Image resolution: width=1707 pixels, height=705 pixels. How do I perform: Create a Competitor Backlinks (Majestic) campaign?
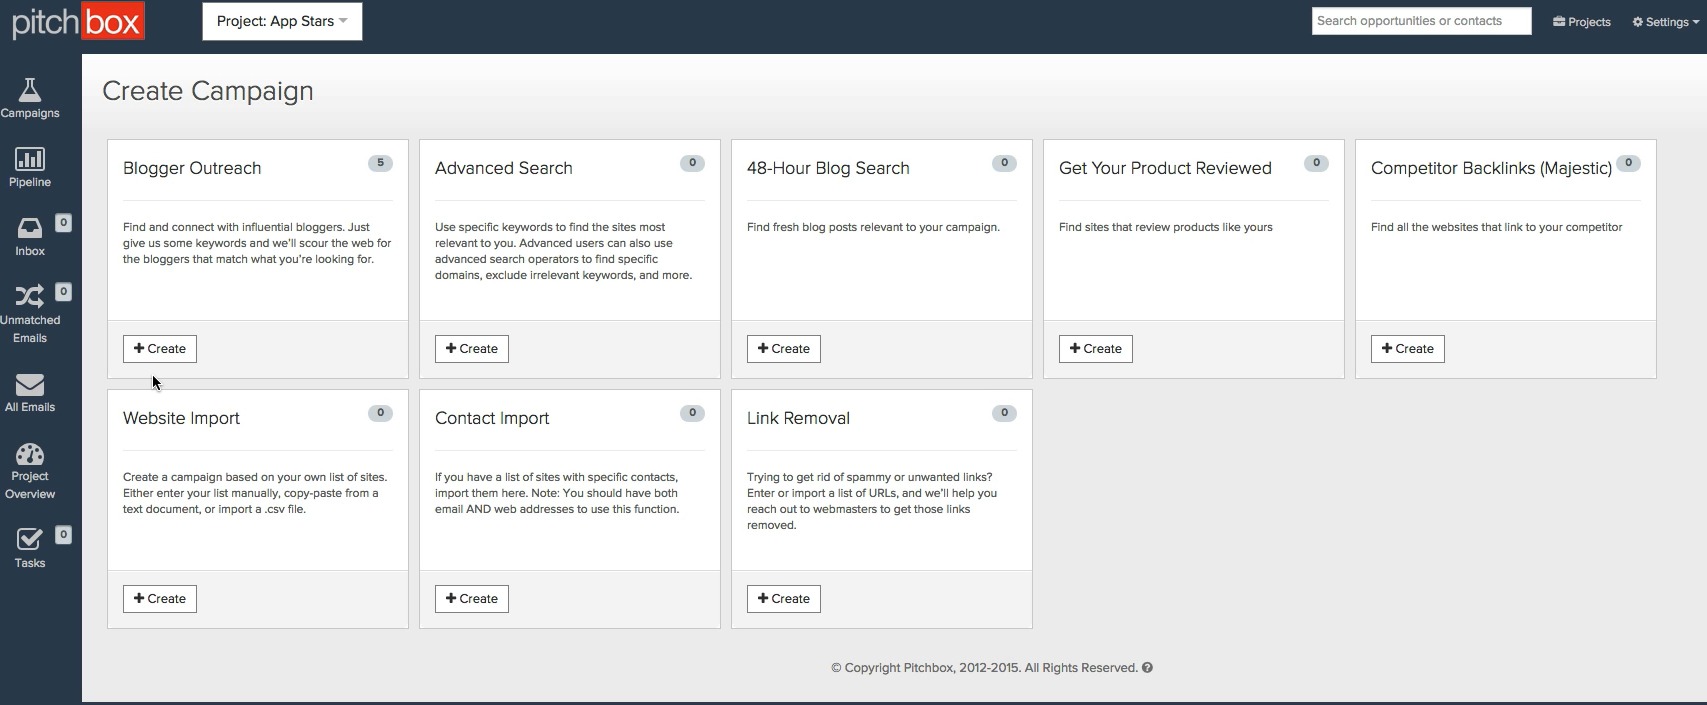pyautogui.click(x=1408, y=349)
